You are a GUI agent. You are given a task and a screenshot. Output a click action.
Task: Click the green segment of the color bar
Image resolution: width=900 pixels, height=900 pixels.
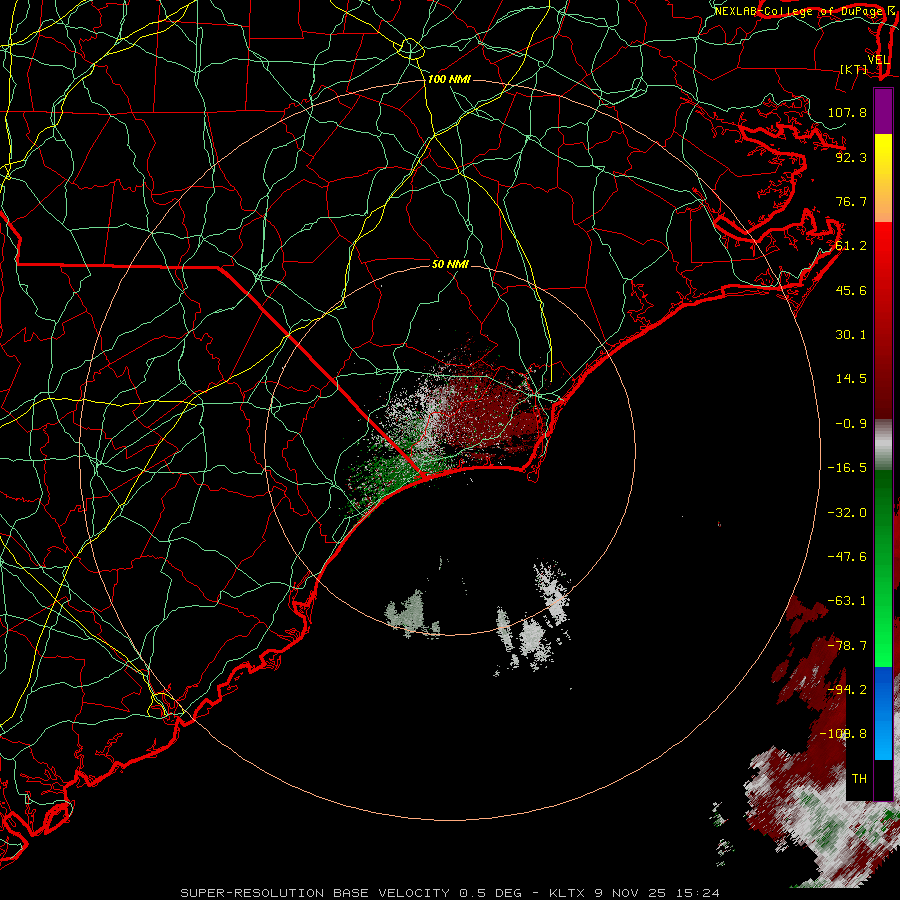883,568
